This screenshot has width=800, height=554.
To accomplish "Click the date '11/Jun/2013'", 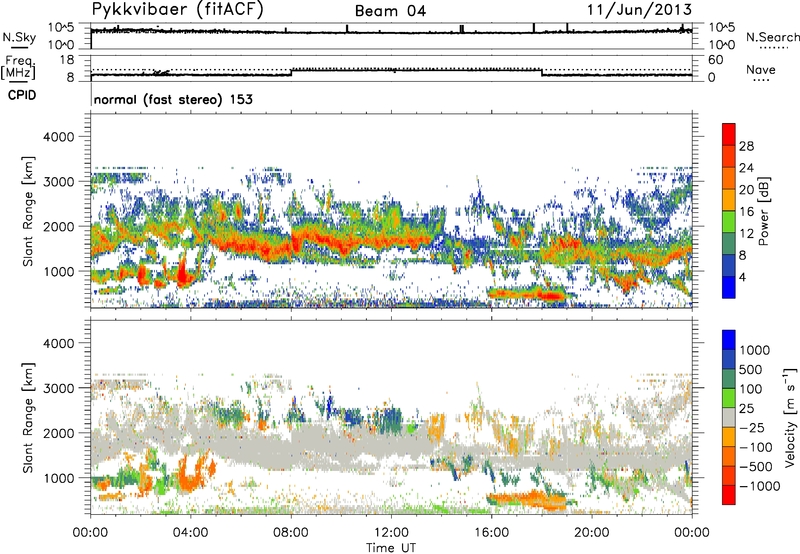I will 639,9.
